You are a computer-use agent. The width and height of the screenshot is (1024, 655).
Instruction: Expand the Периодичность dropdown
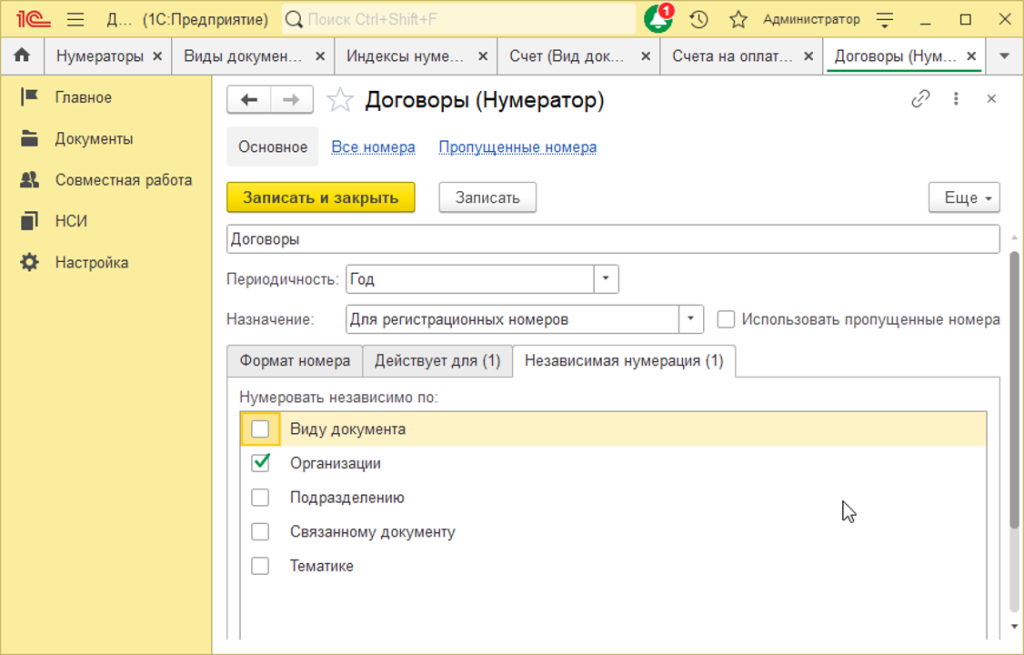pyautogui.click(x=607, y=279)
